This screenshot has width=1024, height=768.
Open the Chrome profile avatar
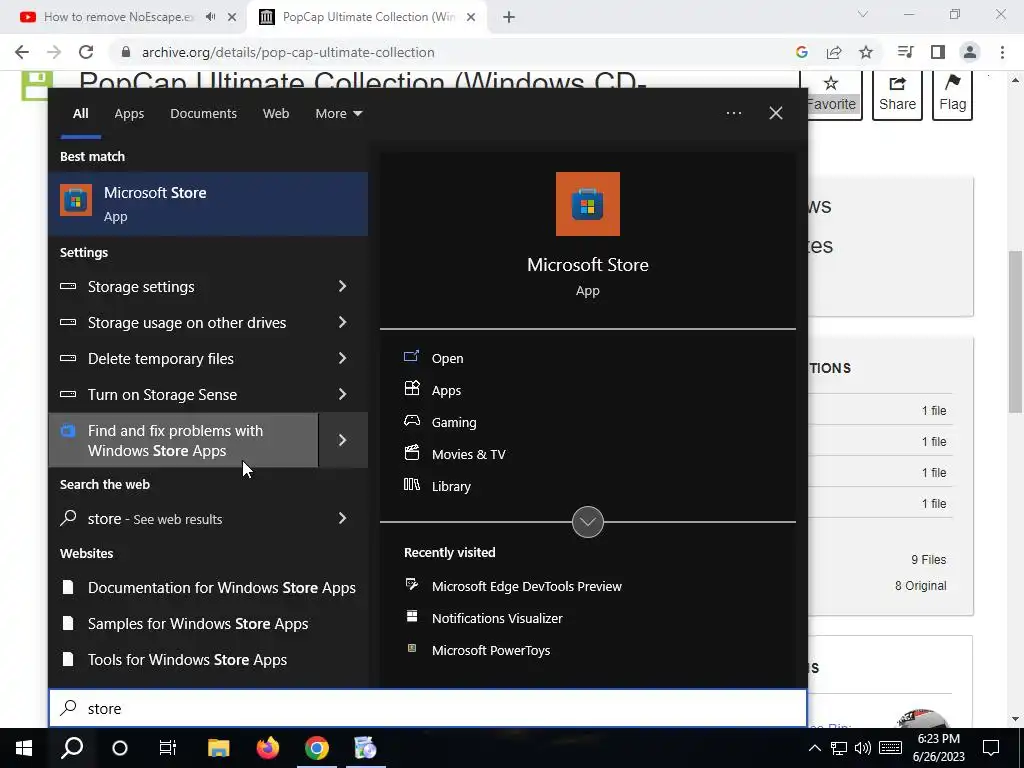[x=970, y=52]
